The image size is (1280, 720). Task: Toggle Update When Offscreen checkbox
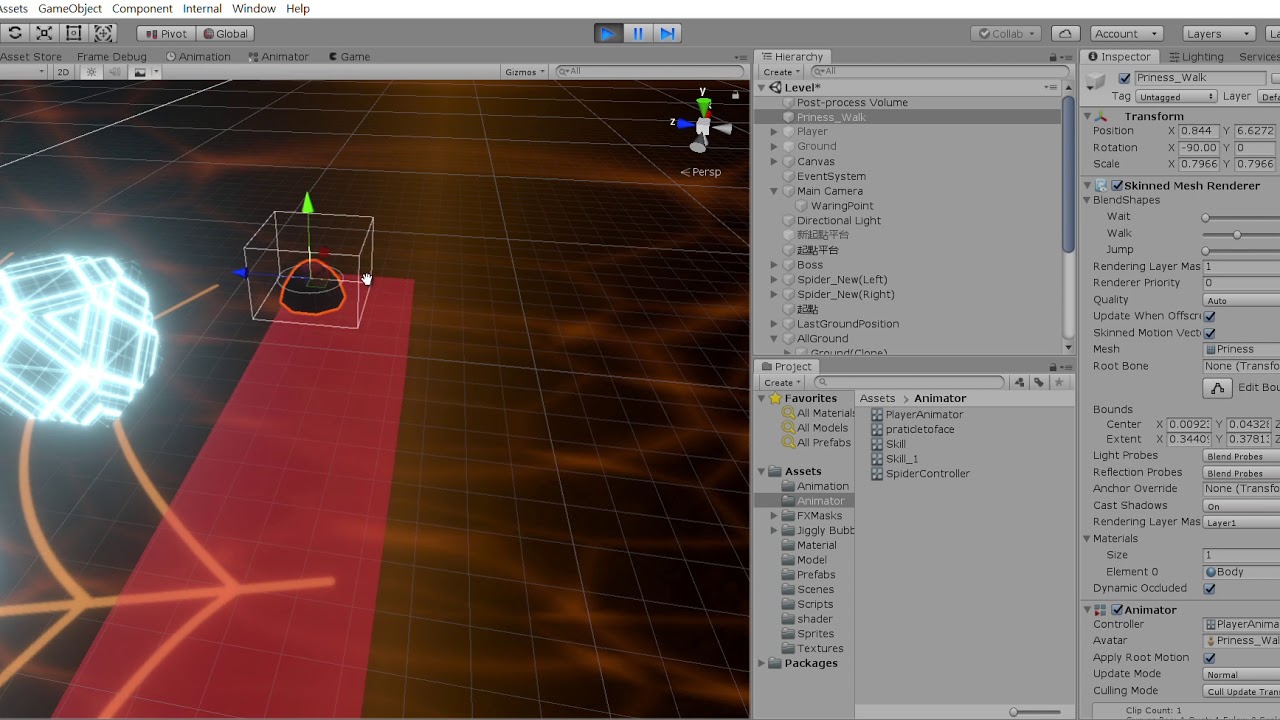point(1209,316)
